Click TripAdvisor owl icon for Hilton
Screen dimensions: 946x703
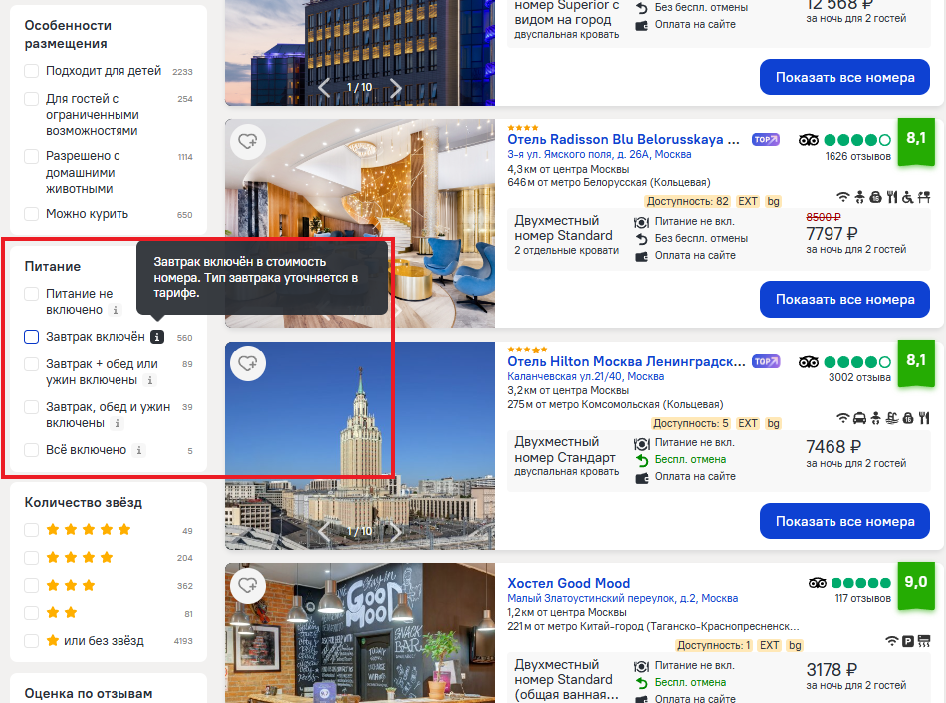[x=809, y=362]
